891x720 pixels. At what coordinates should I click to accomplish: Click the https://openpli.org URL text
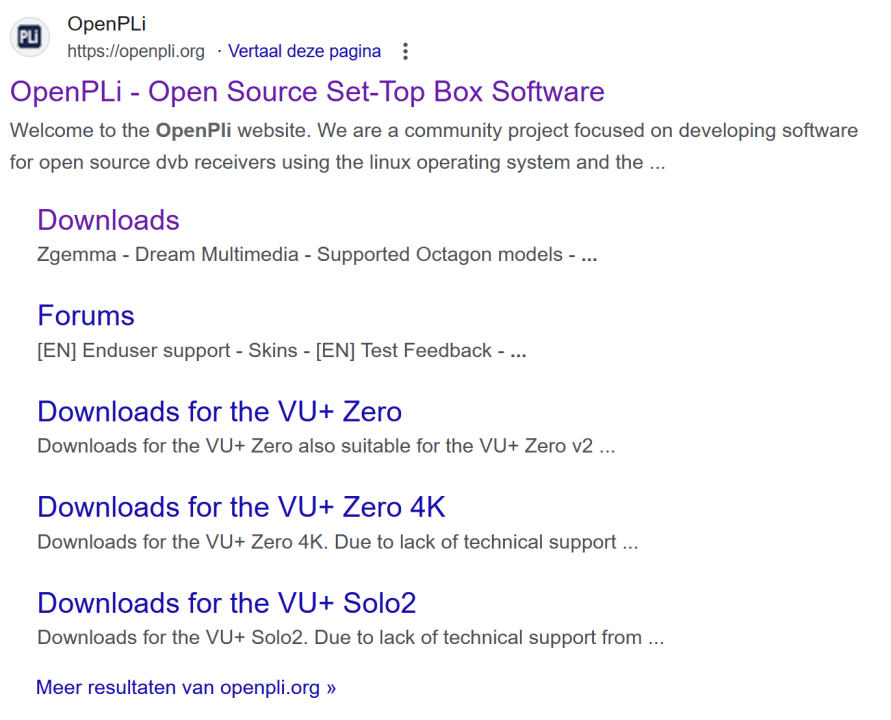click(136, 51)
